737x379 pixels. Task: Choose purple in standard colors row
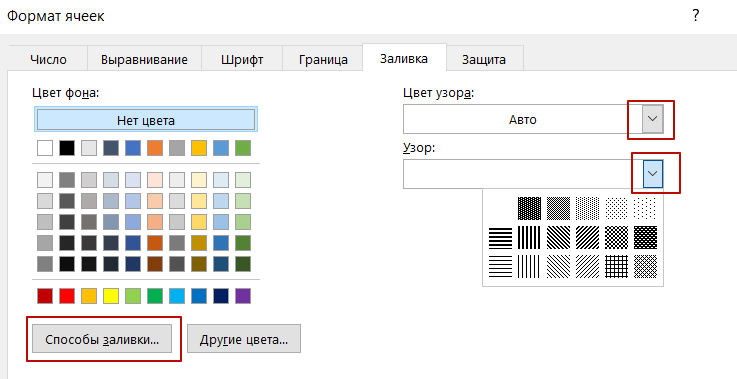tap(243, 296)
